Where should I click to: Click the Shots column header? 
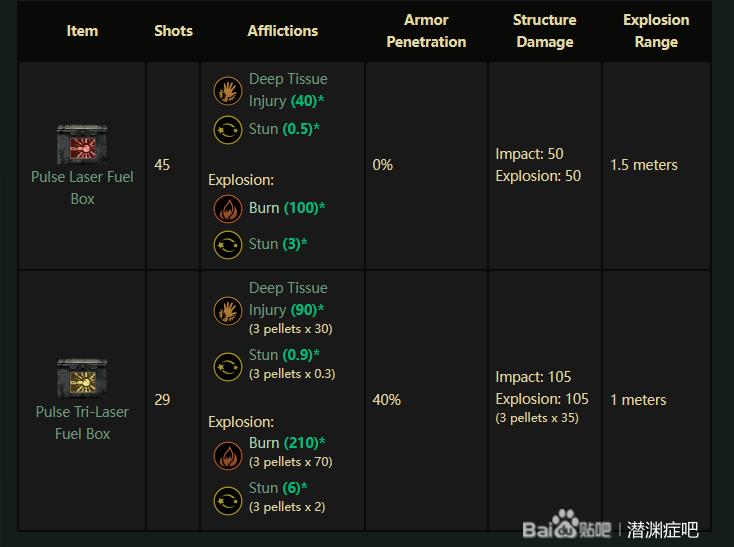point(173,31)
